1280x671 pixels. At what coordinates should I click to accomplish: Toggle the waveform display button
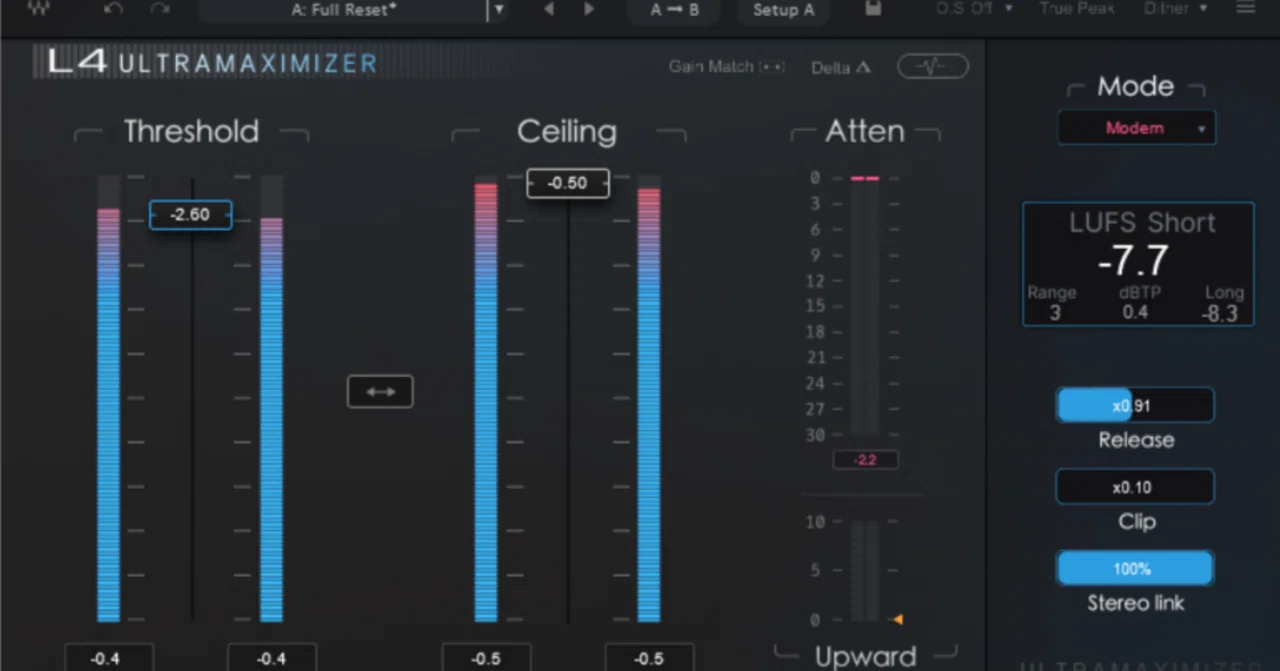click(x=932, y=67)
